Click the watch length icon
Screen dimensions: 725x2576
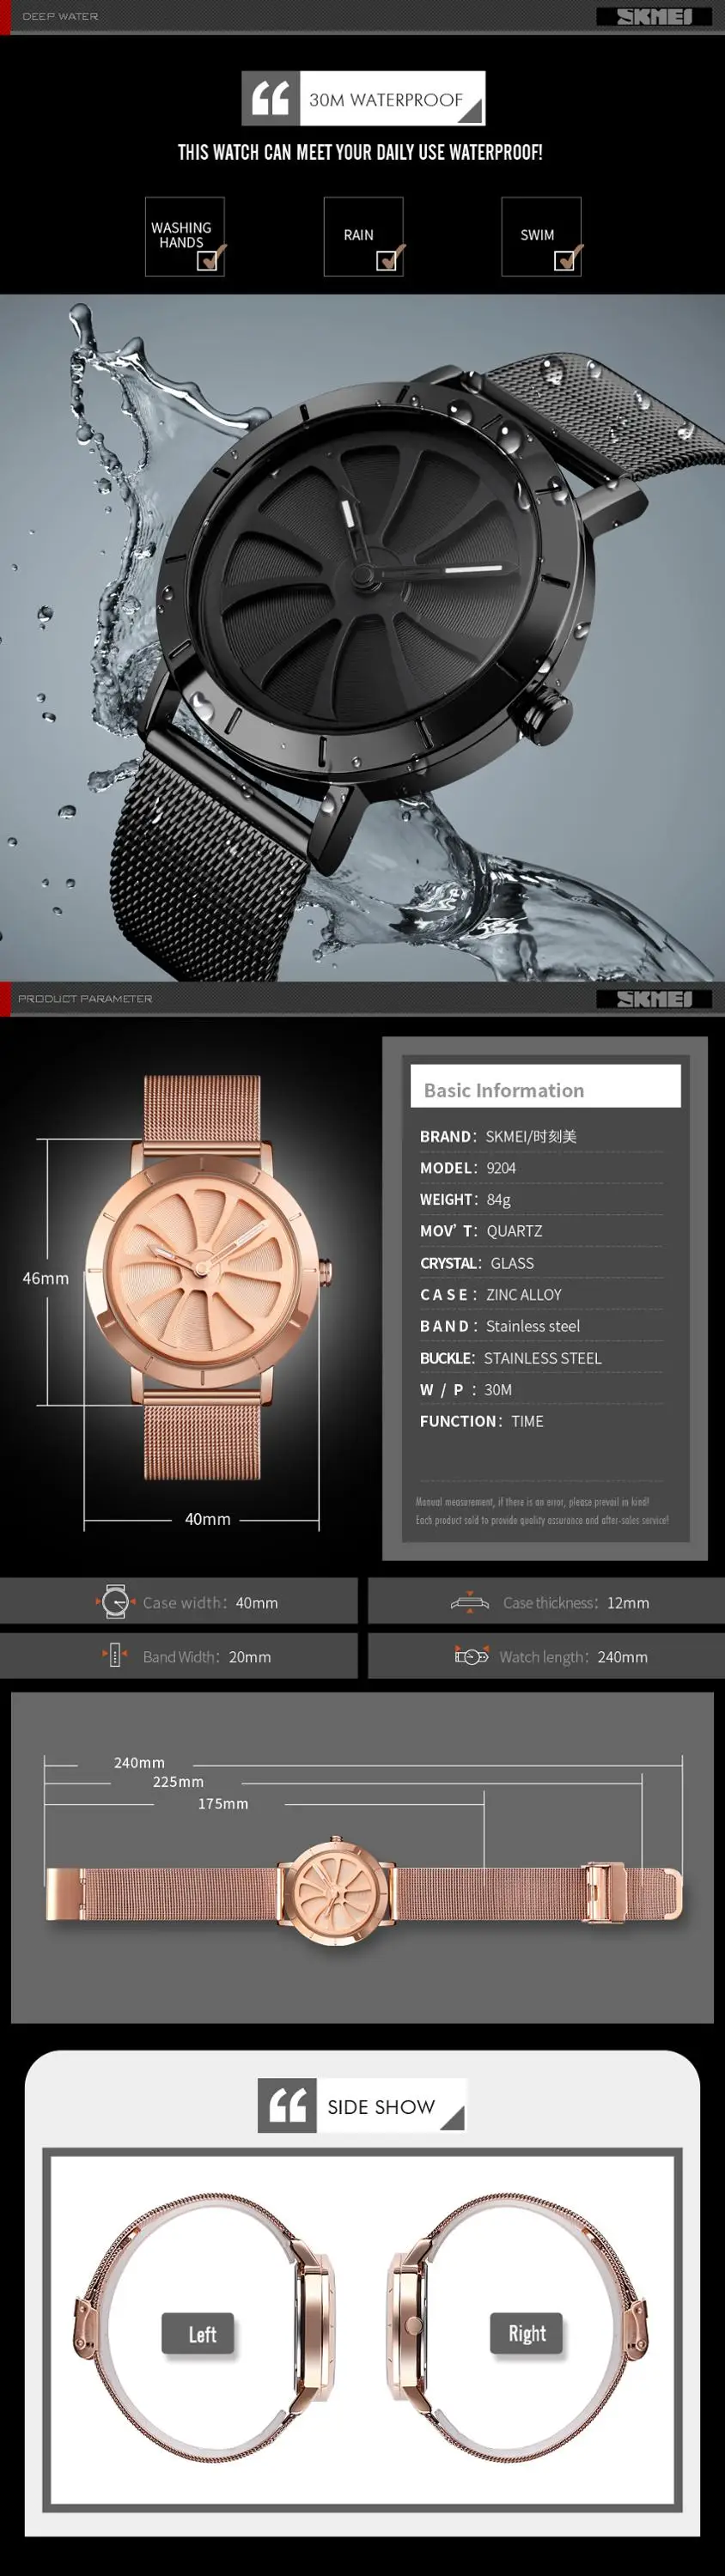pos(471,1655)
